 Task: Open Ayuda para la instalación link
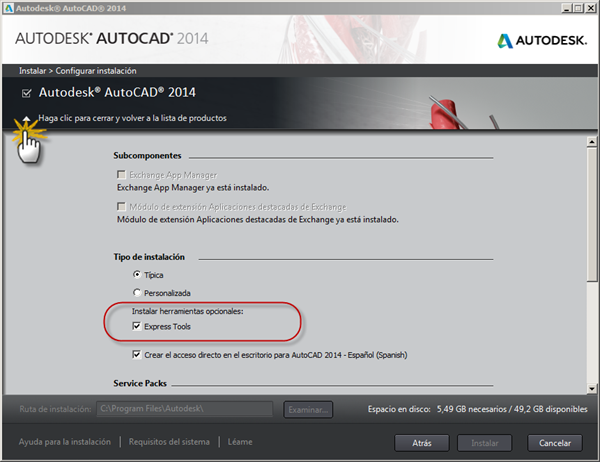tap(65, 442)
